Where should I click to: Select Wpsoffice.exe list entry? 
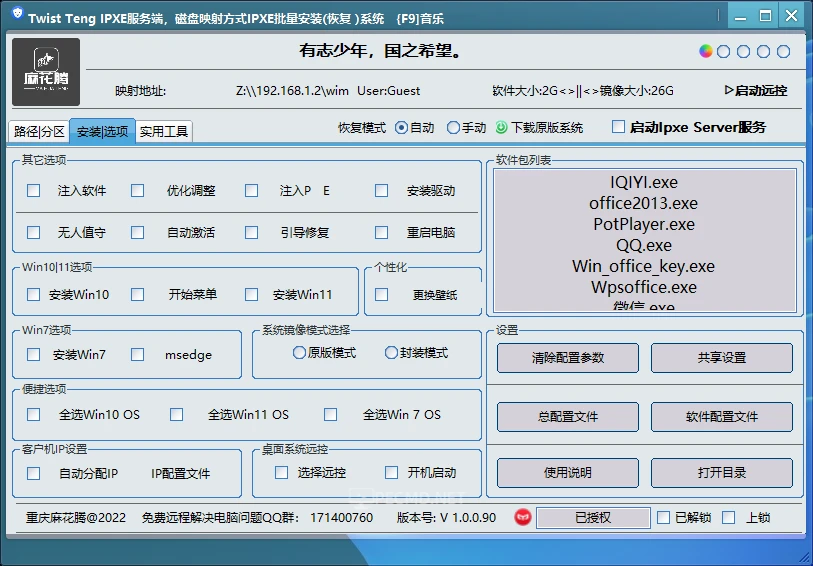(644, 287)
